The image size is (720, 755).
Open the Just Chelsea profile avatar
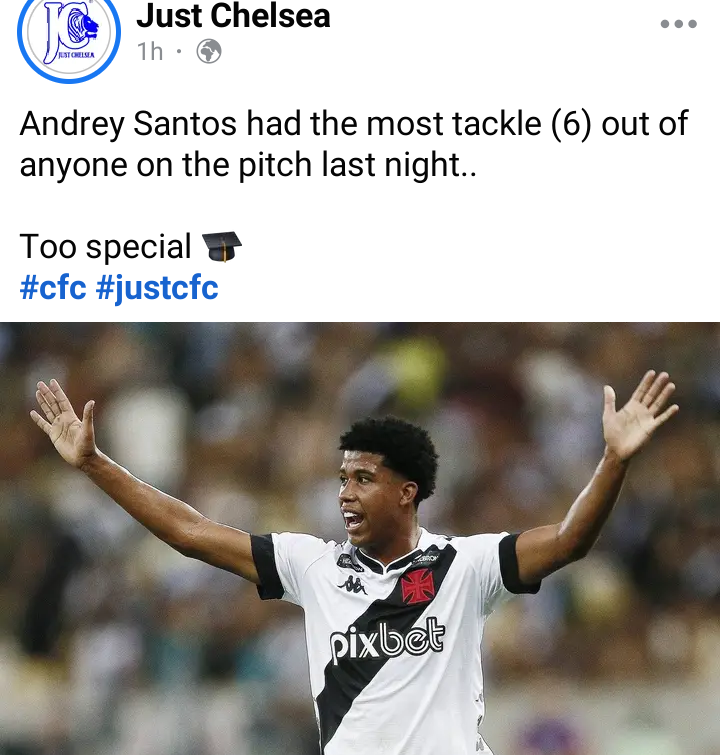pos(69,35)
